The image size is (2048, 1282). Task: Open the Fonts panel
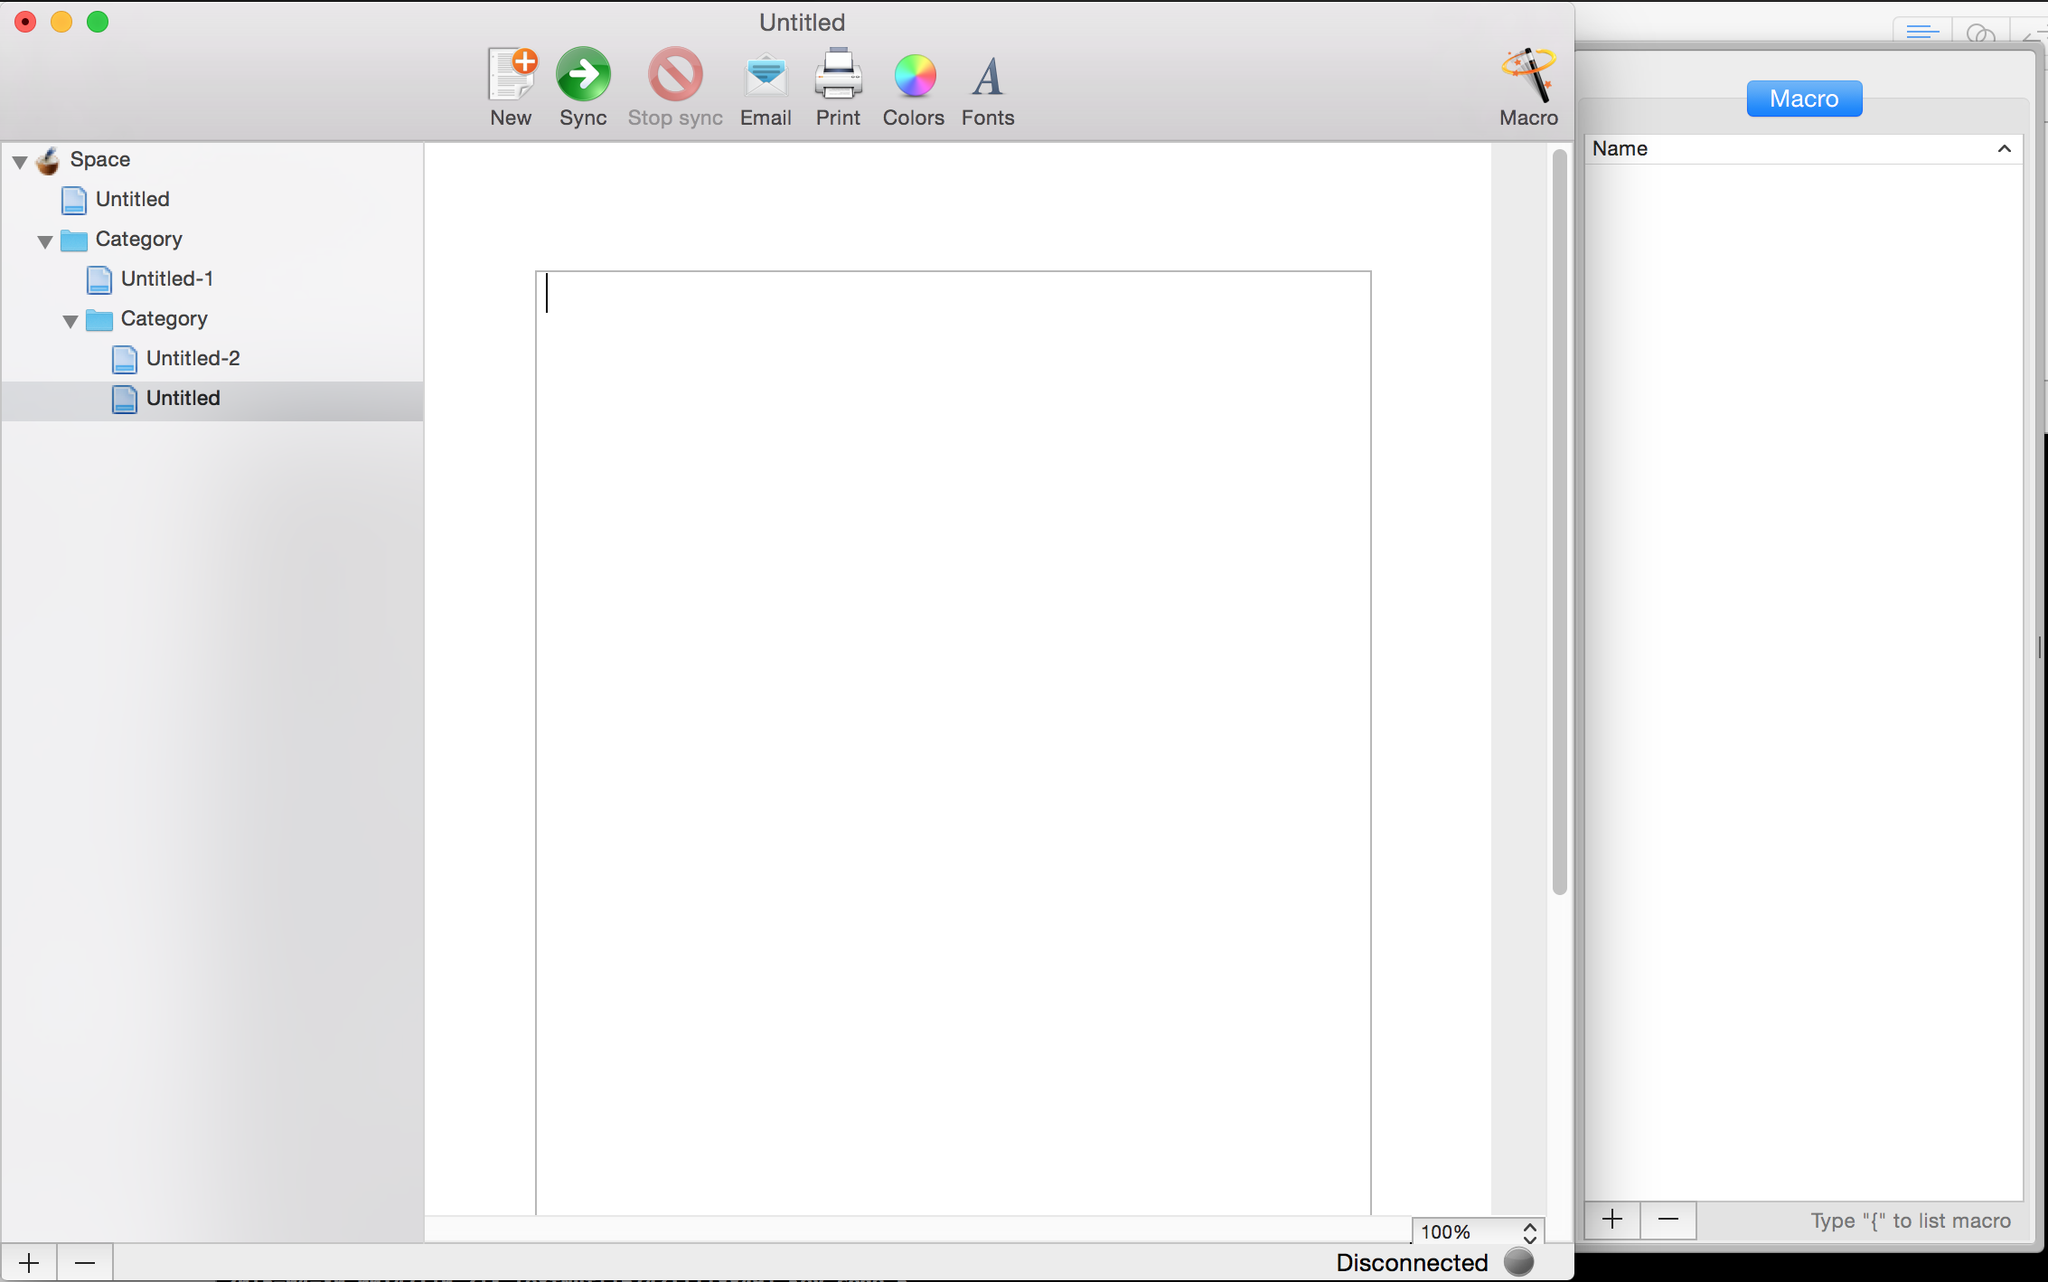[x=987, y=76]
